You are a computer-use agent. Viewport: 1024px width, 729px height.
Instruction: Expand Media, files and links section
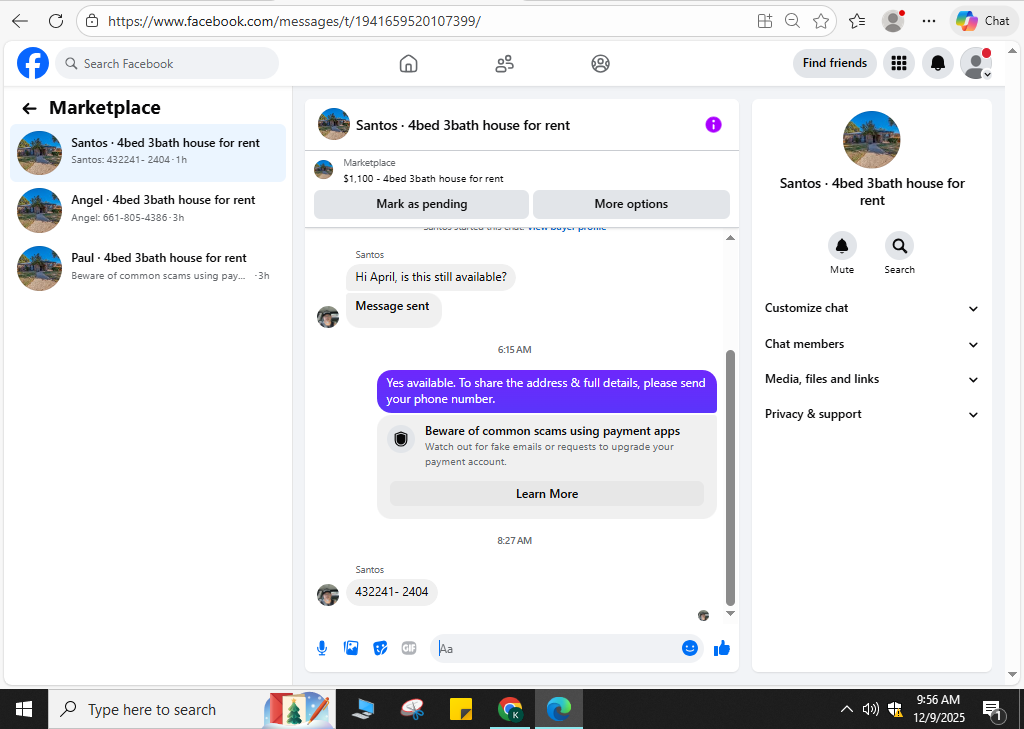point(871,379)
